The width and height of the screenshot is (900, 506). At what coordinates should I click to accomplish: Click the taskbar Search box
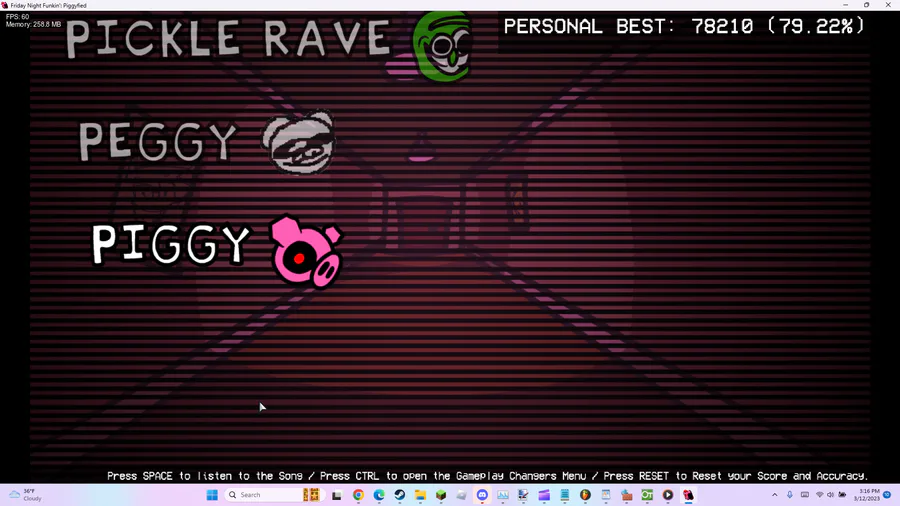(x=273, y=495)
